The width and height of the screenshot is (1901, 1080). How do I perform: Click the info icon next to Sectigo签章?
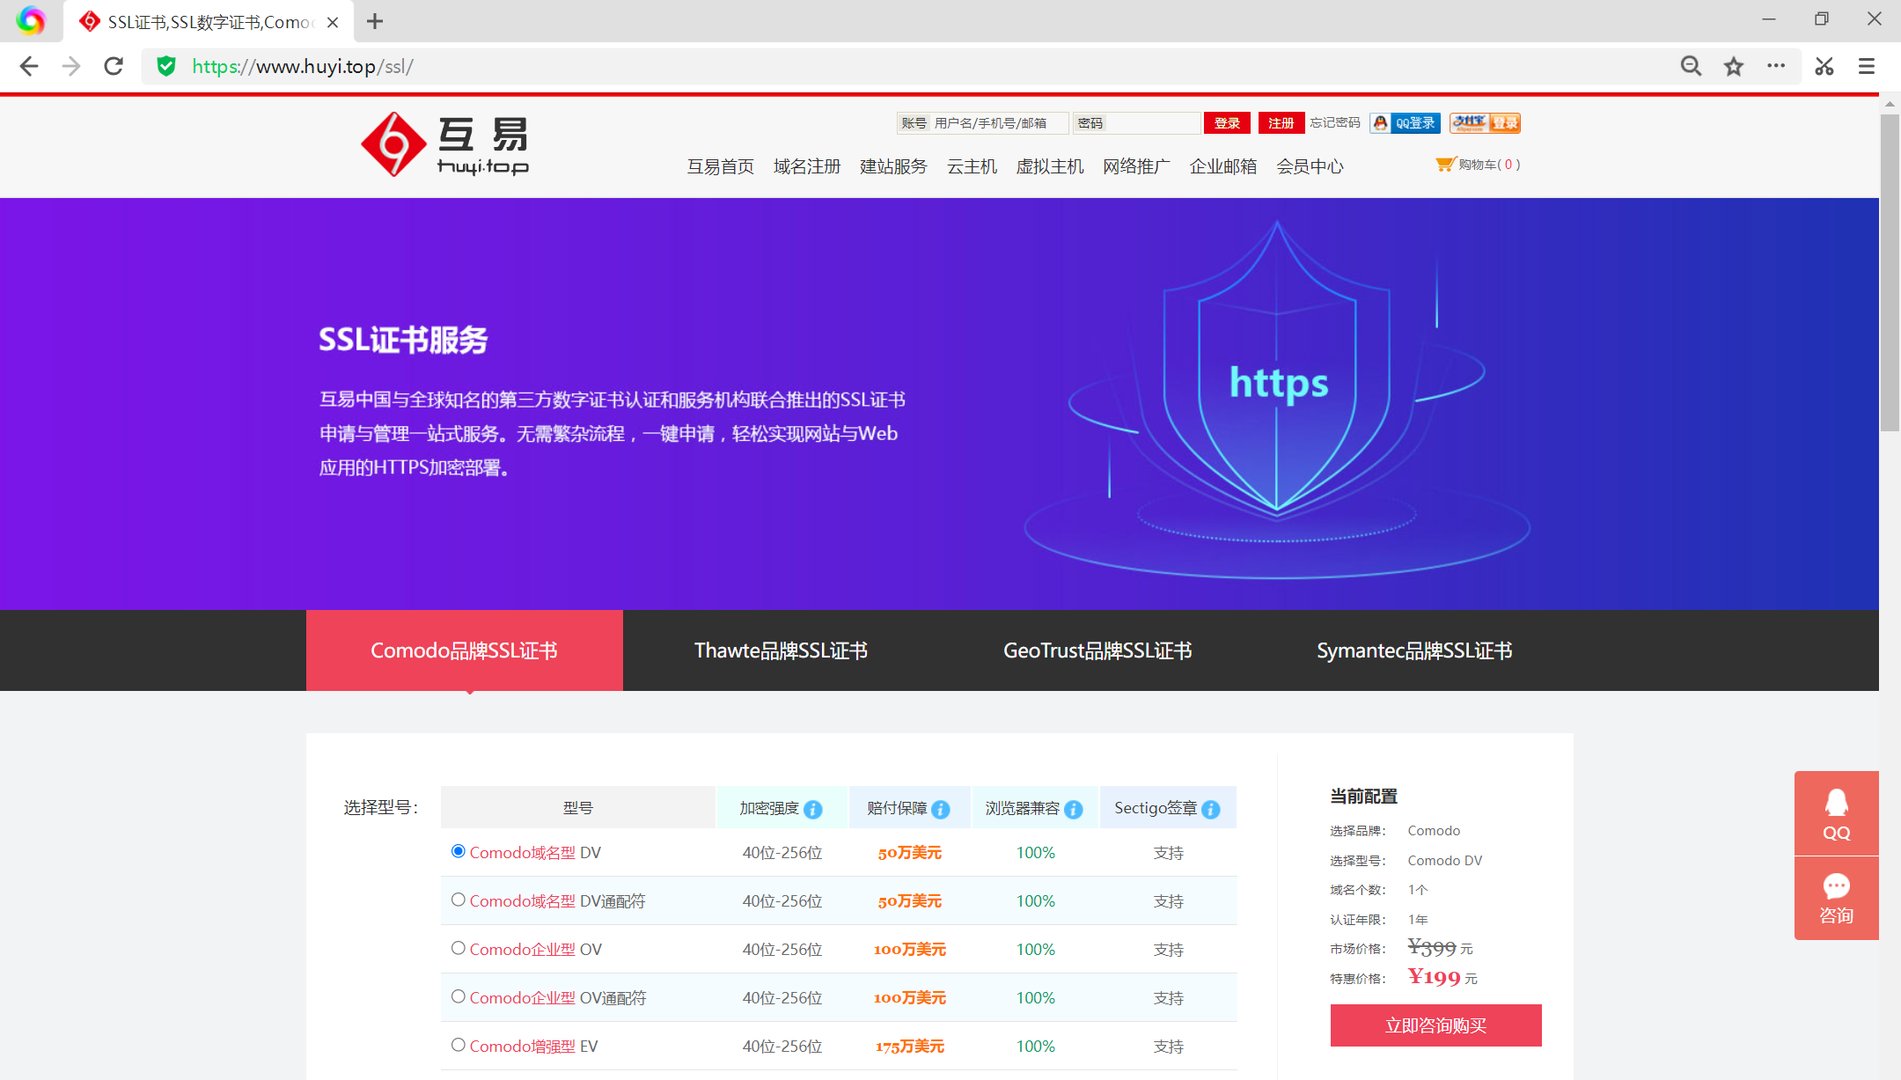[x=1210, y=809]
